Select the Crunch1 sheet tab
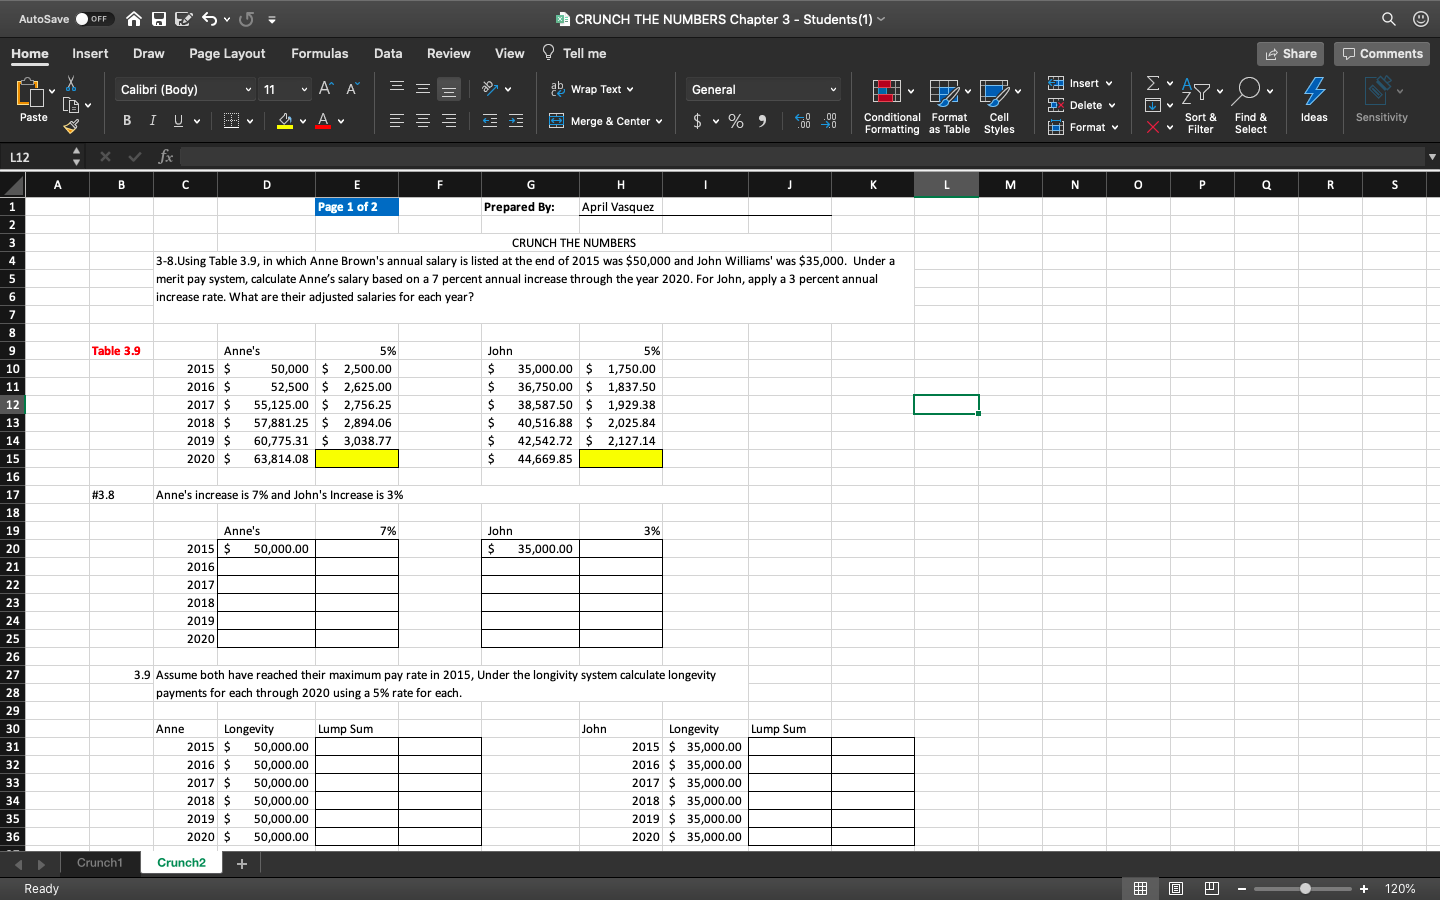1440x900 pixels. [x=100, y=862]
